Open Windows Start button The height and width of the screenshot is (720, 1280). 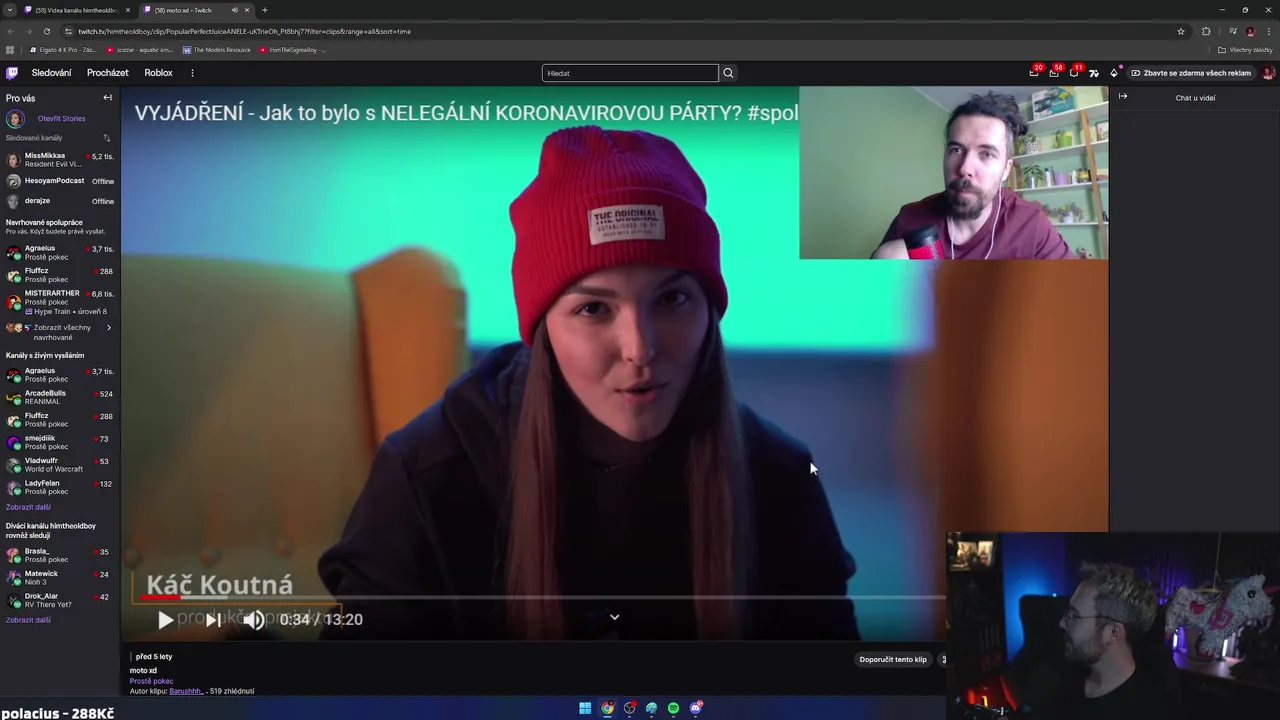tap(585, 708)
